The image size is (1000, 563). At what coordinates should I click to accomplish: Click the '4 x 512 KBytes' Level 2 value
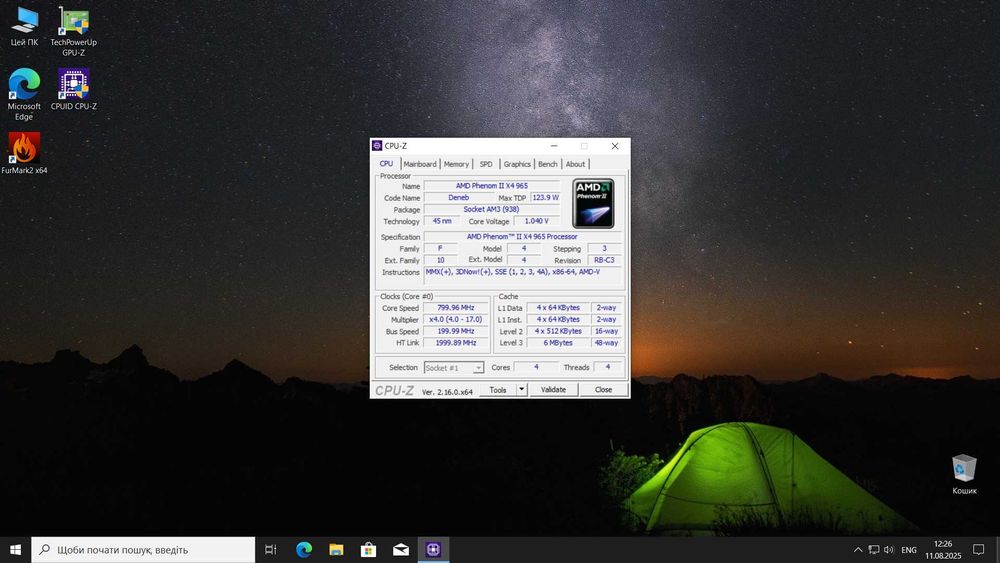point(558,331)
